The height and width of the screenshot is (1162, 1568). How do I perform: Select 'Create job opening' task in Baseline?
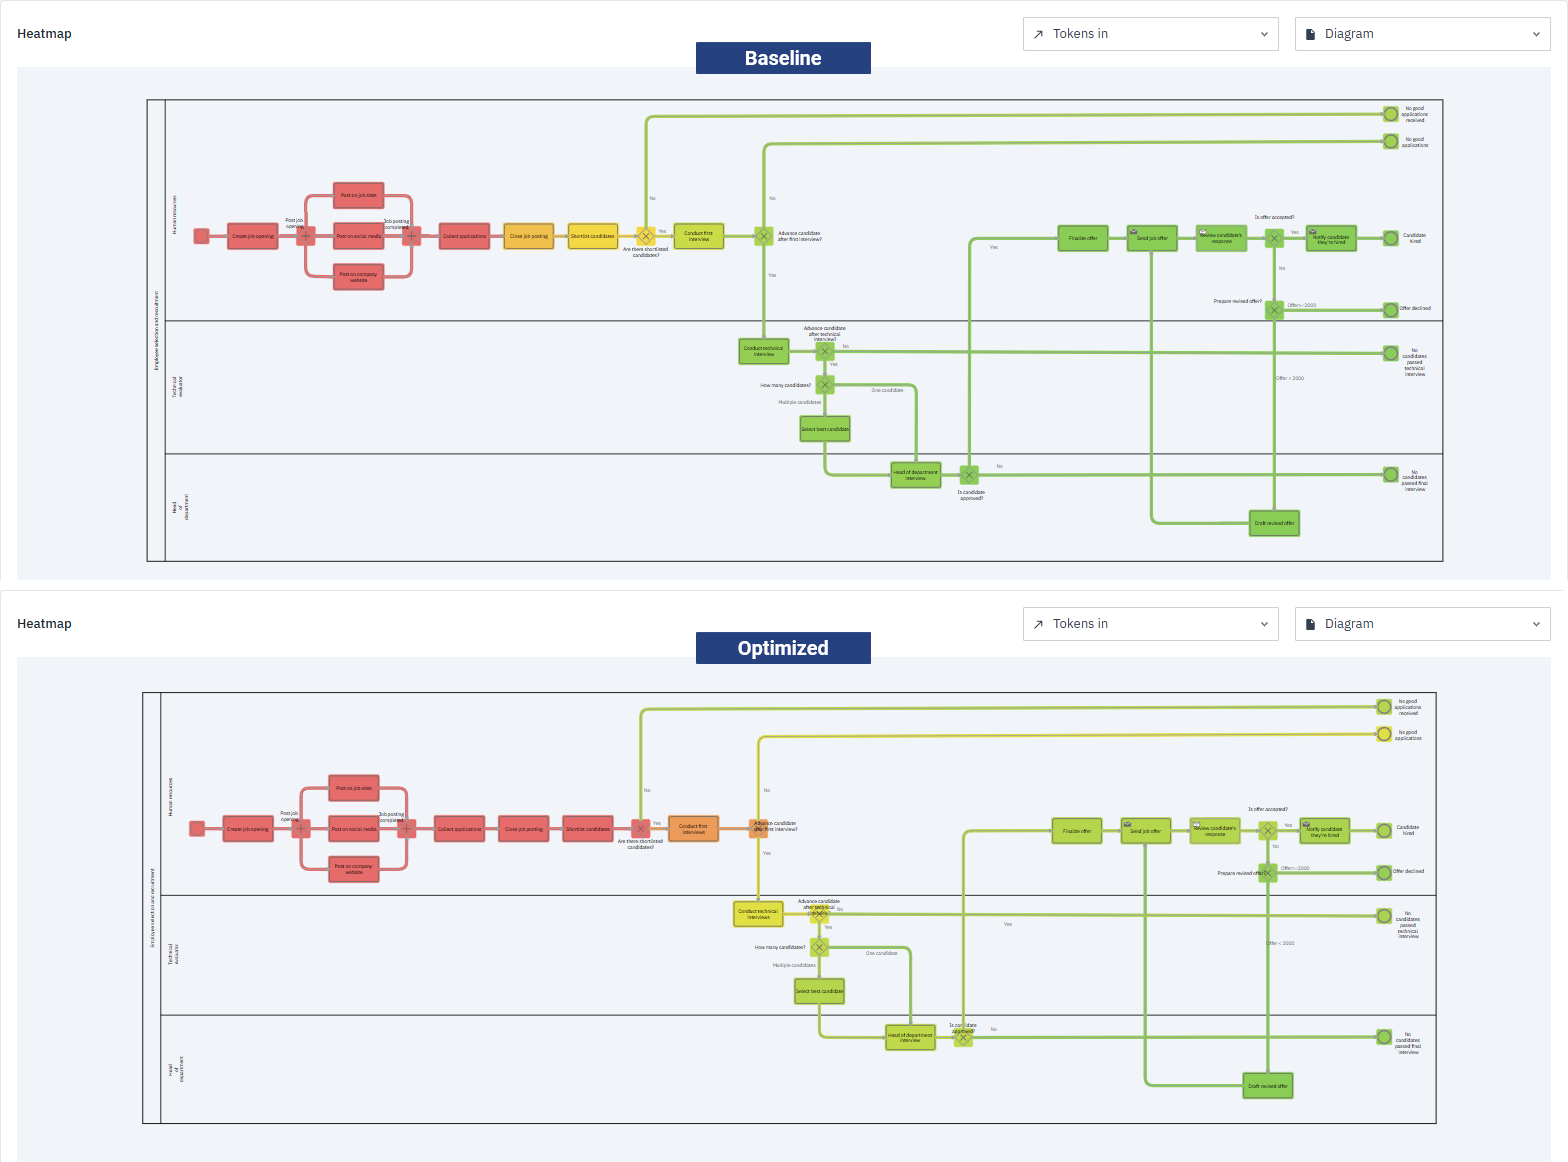pyautogui.click(x=253, y=236)
